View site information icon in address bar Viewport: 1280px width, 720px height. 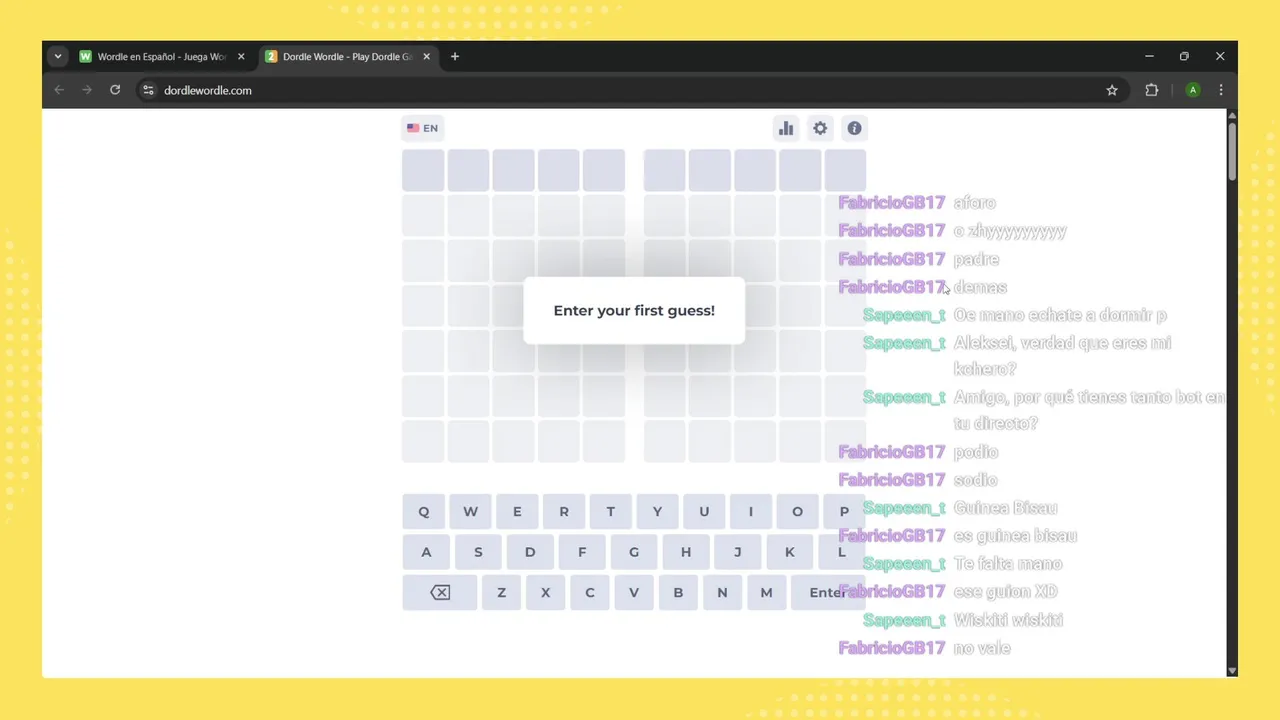click(x=148, y=90)
